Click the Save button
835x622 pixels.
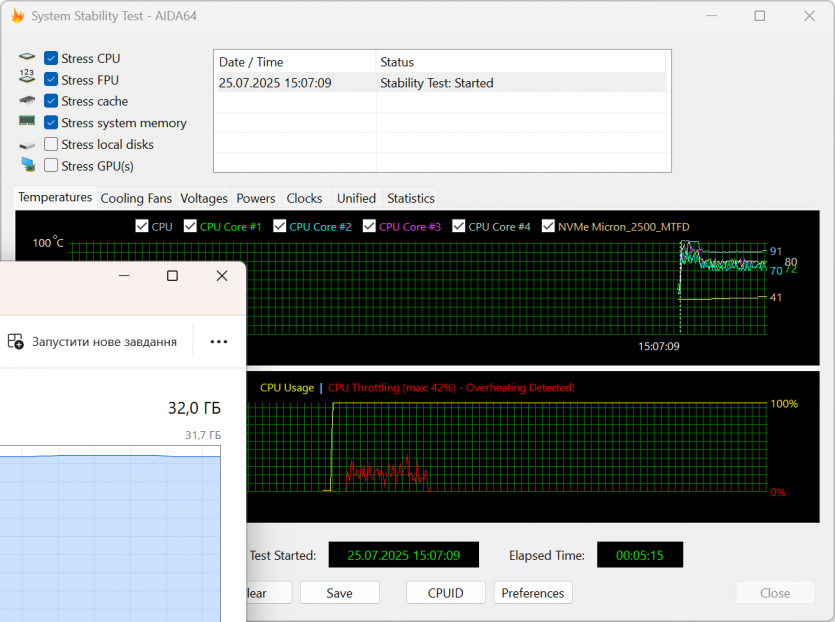tap(339, 593)
